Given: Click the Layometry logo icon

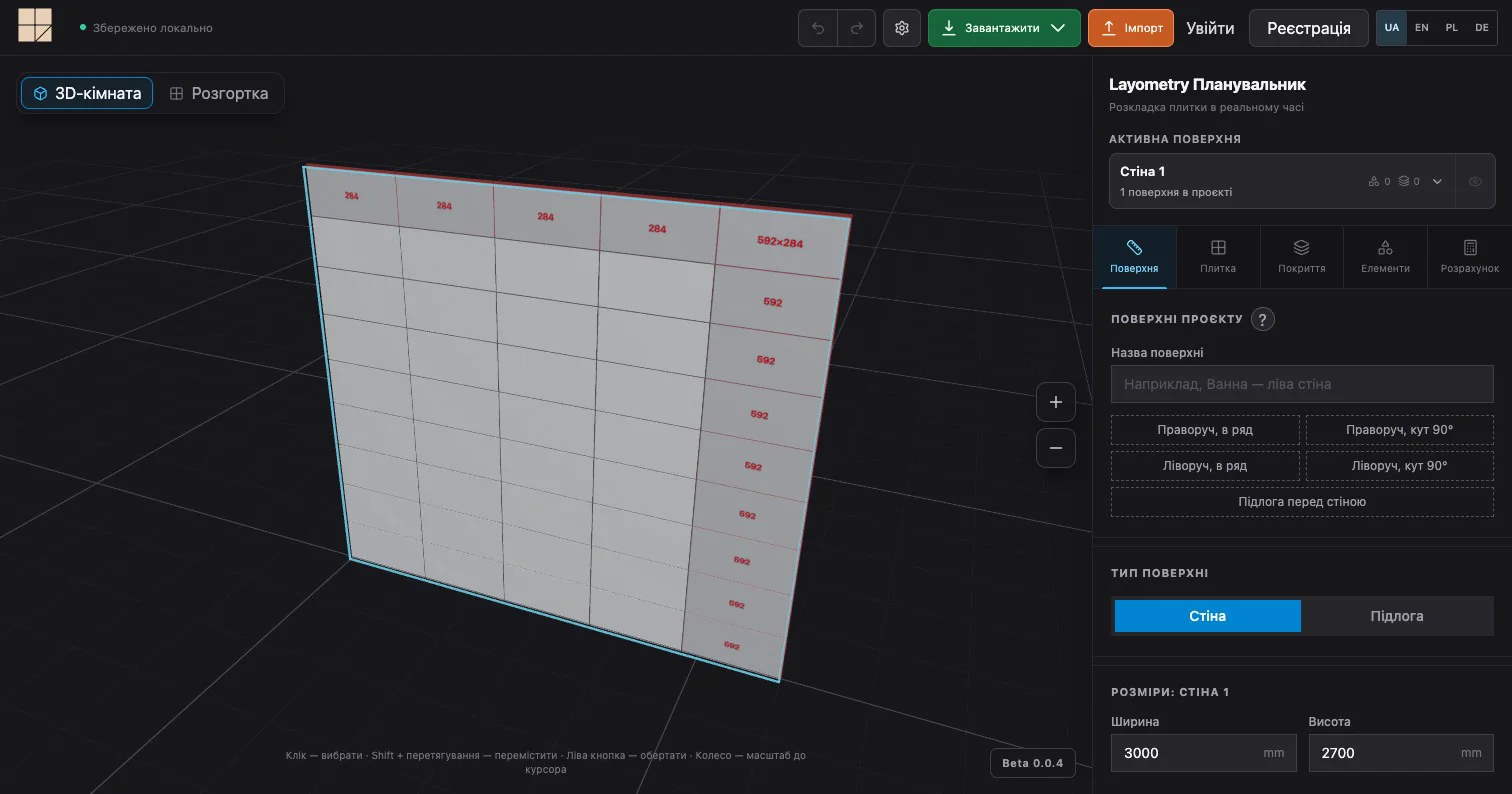Looking at the screenshot, I should pyautogui.click(x=35, y=26).
